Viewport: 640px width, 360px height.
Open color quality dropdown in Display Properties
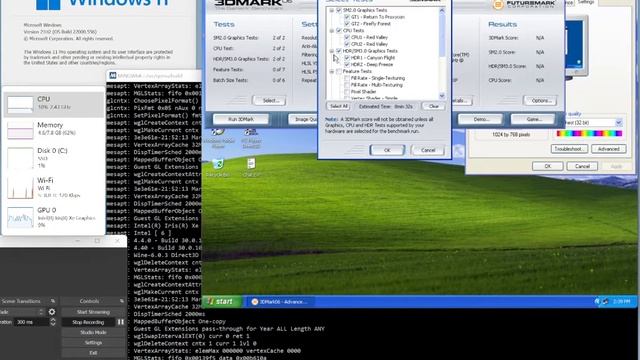[x=619, y=122]
